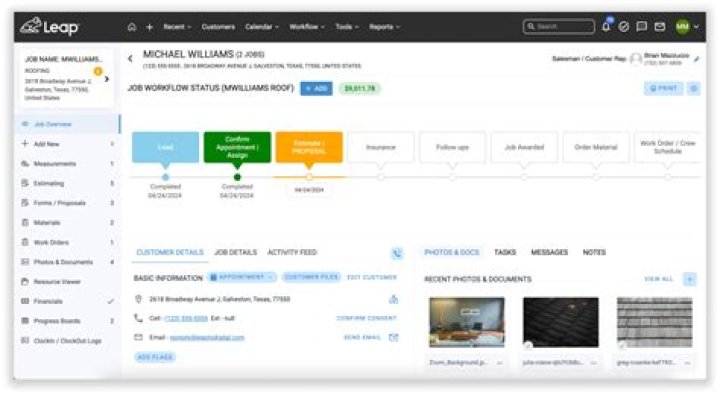
Task: Click Send Email link
Action: click(362, 338)
